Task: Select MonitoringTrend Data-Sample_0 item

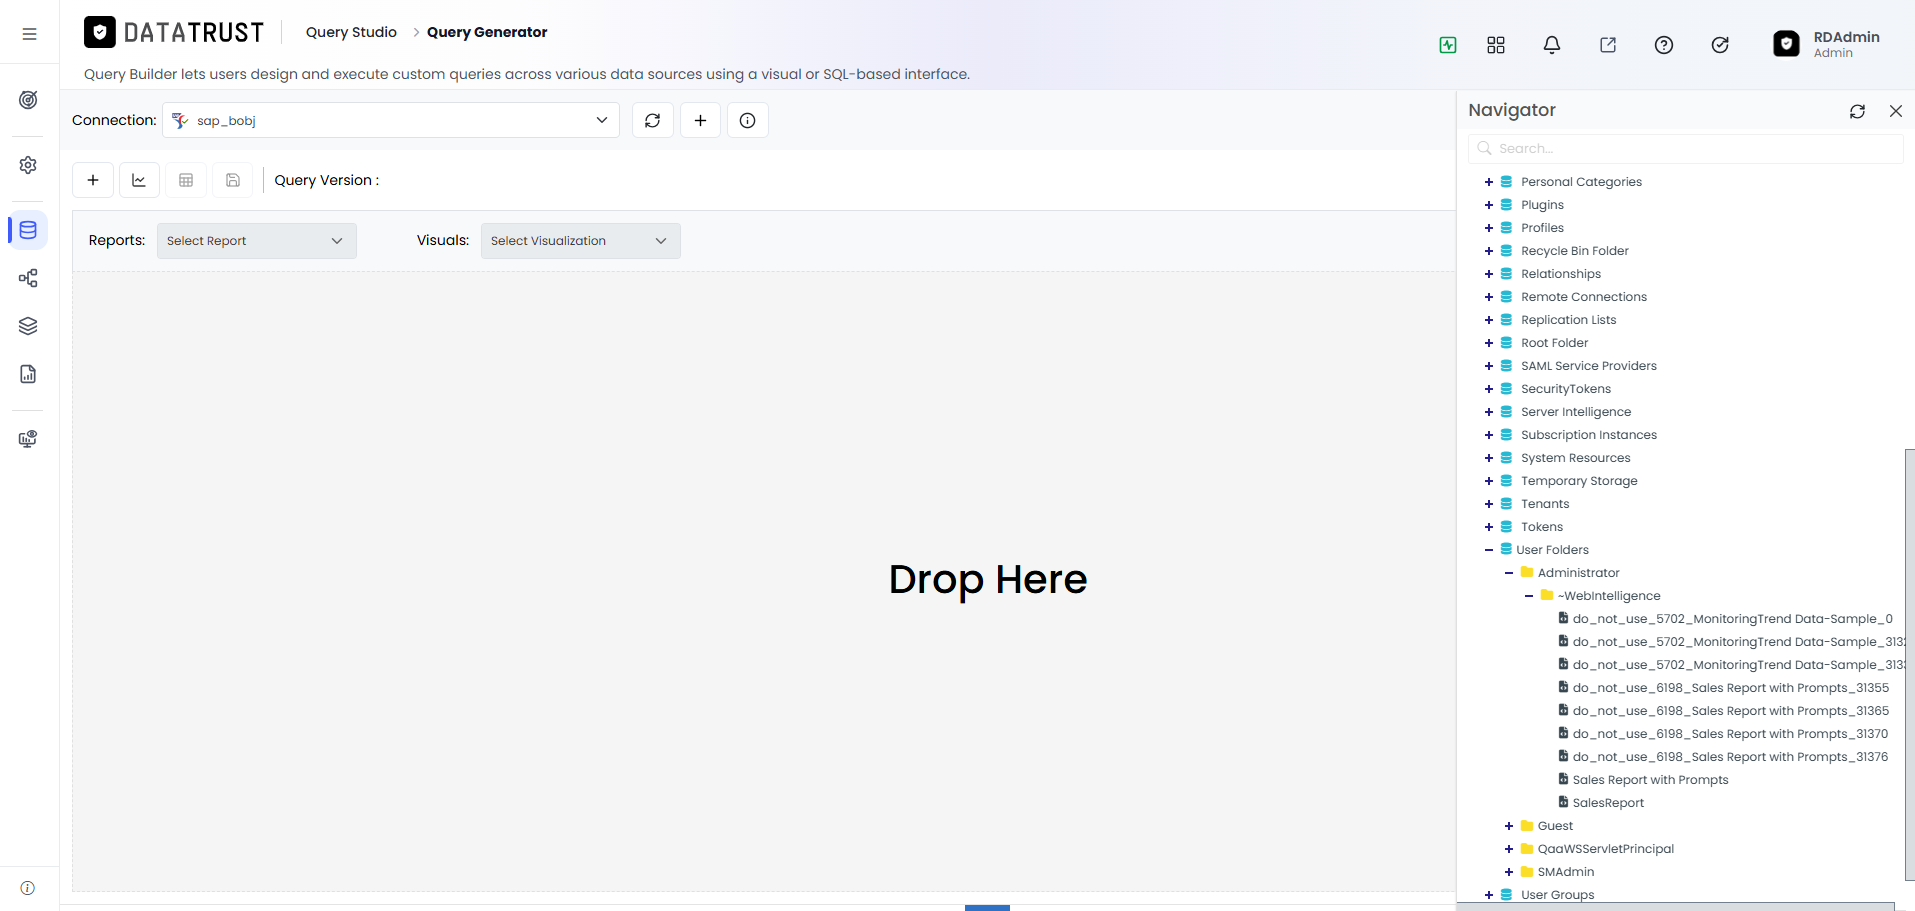Action: (x=1733, y=619)
